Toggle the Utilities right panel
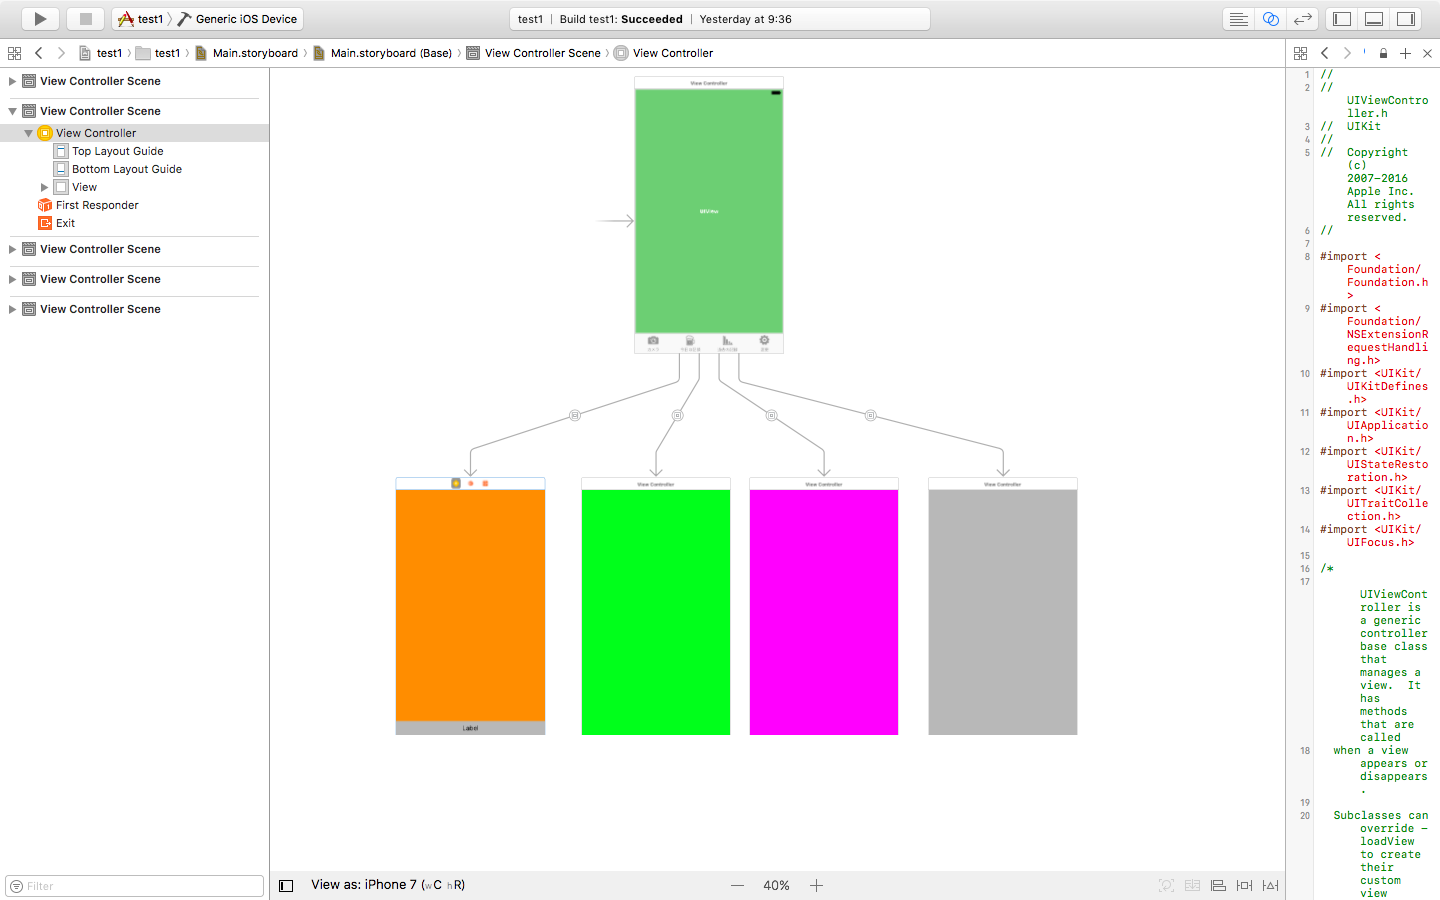 click(1406, 19)
